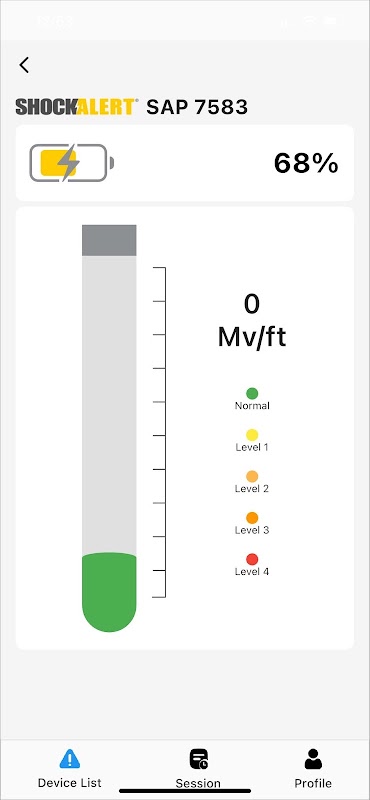Screen dimensions: 370x800
Task: Switch to the Profile tab
Action: click(x=313, y=769)
